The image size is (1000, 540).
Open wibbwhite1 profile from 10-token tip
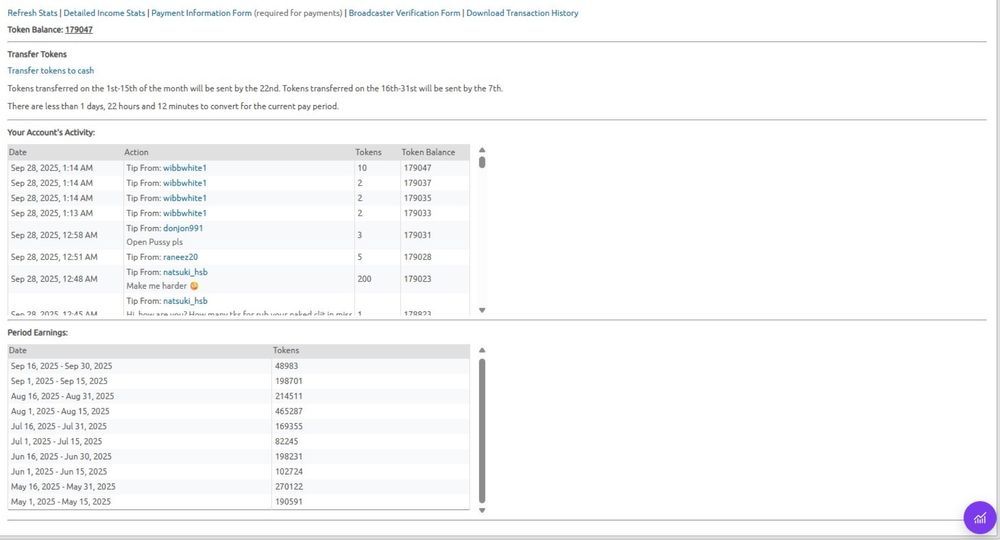(185, 168)
